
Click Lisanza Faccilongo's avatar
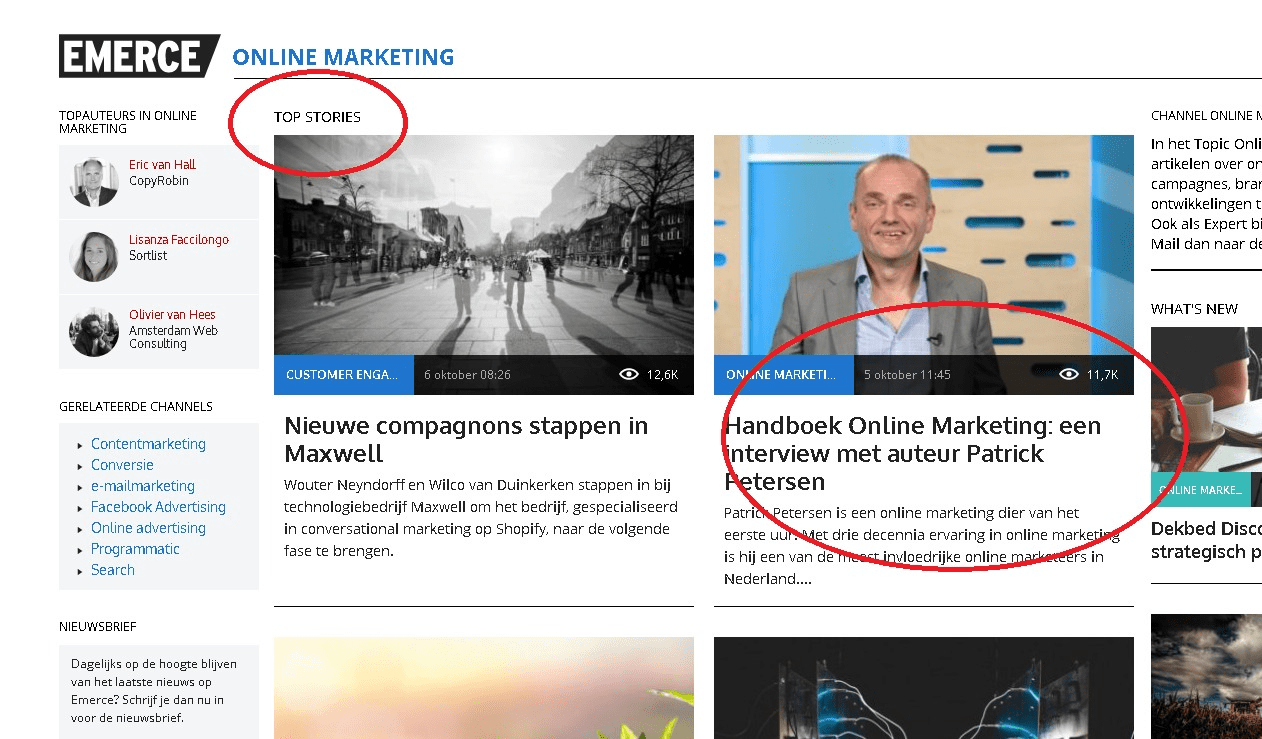coord(94,257)
